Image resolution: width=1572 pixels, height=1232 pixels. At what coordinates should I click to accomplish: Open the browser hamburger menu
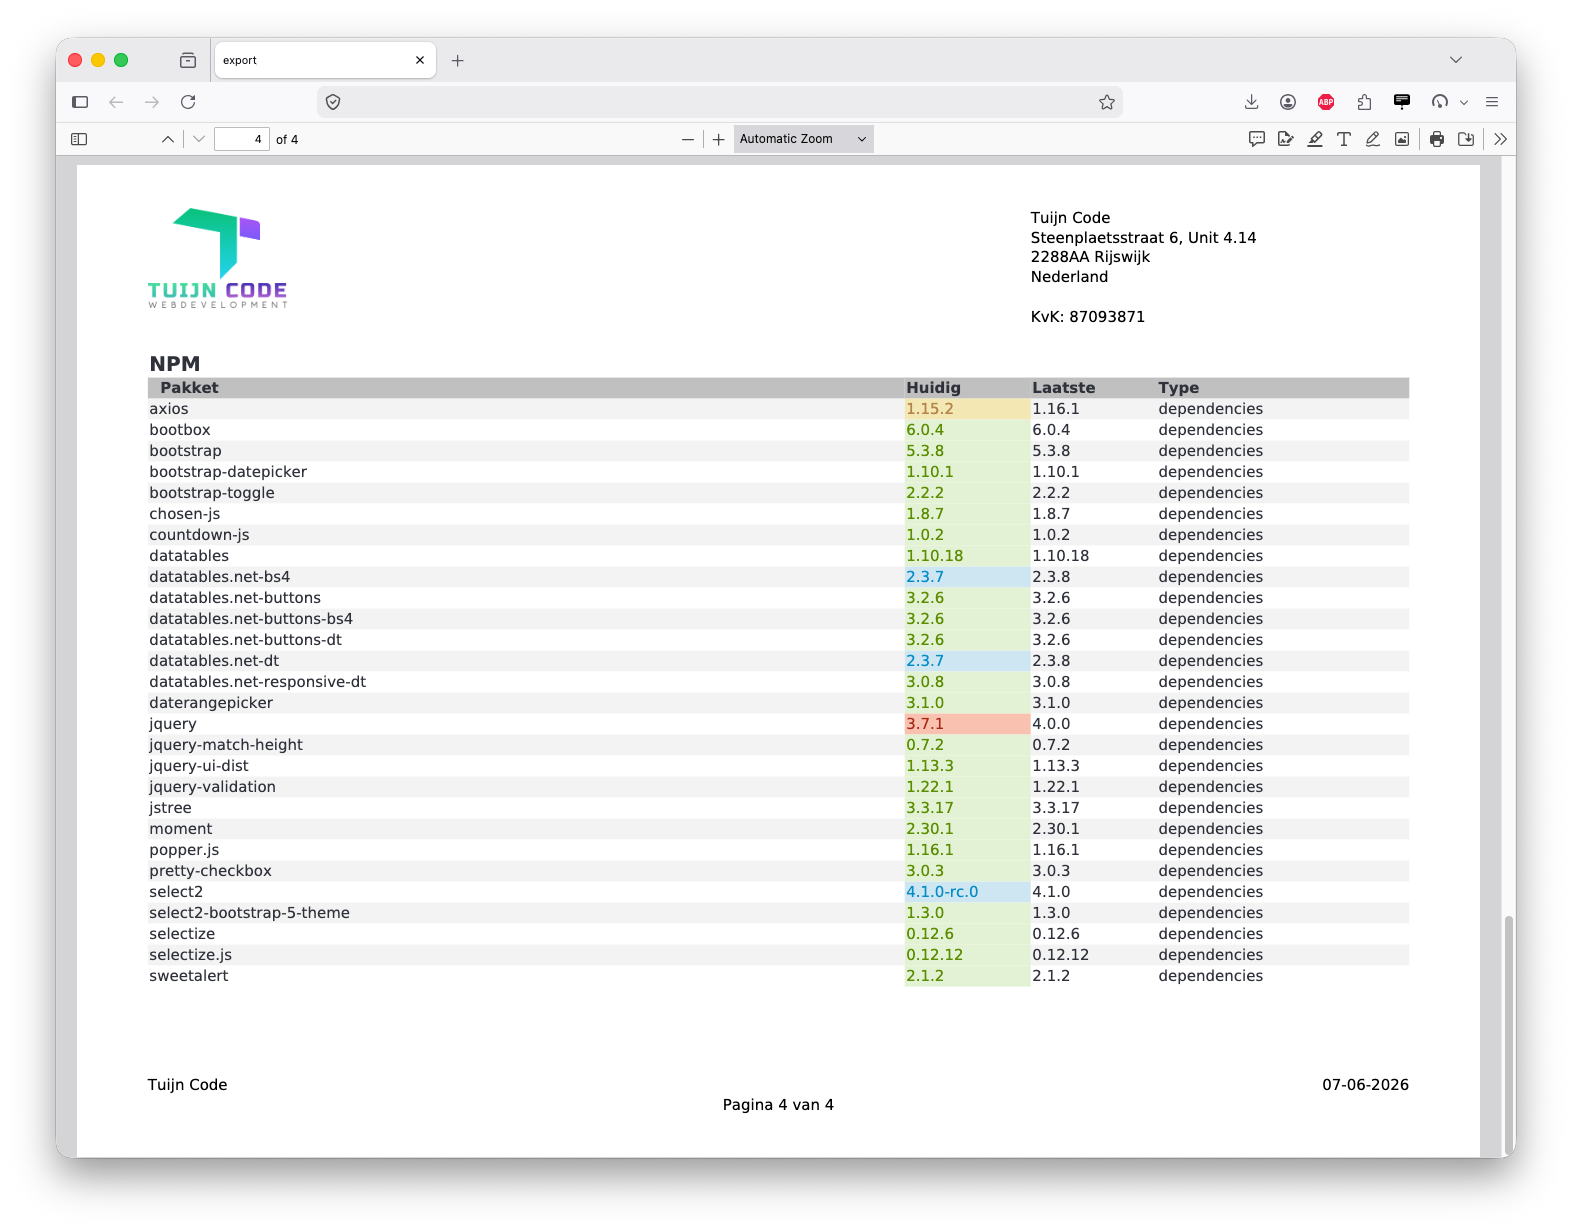tap(1492, 102)
